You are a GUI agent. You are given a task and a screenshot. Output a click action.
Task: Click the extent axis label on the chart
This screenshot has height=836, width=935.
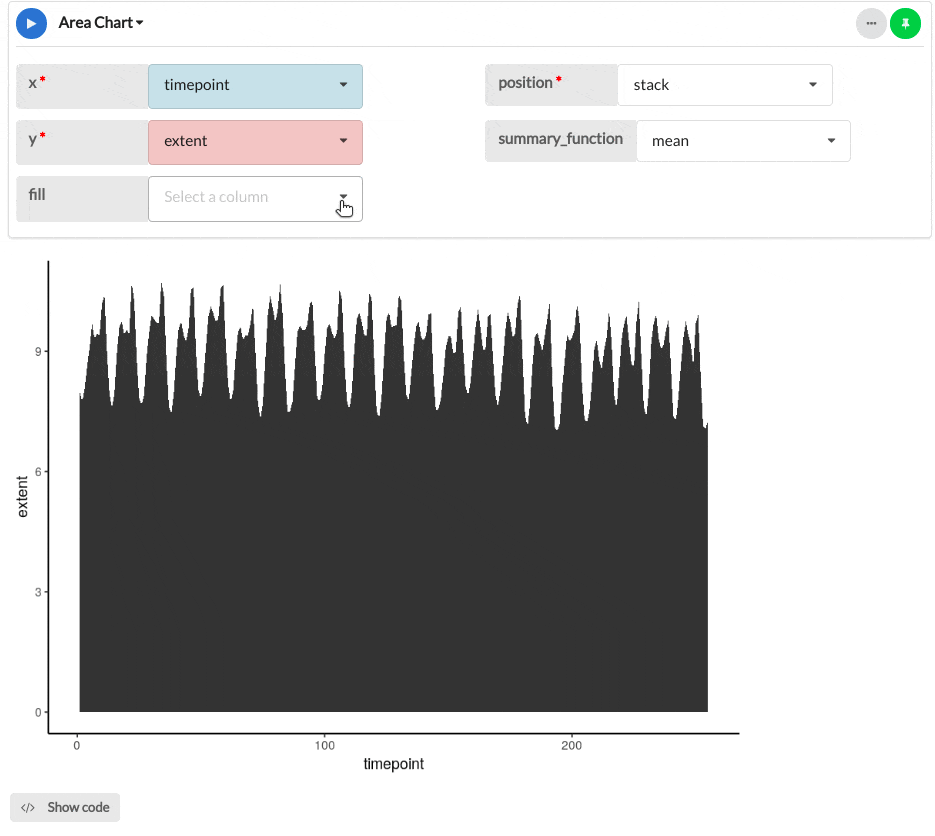tap(23, 492)
